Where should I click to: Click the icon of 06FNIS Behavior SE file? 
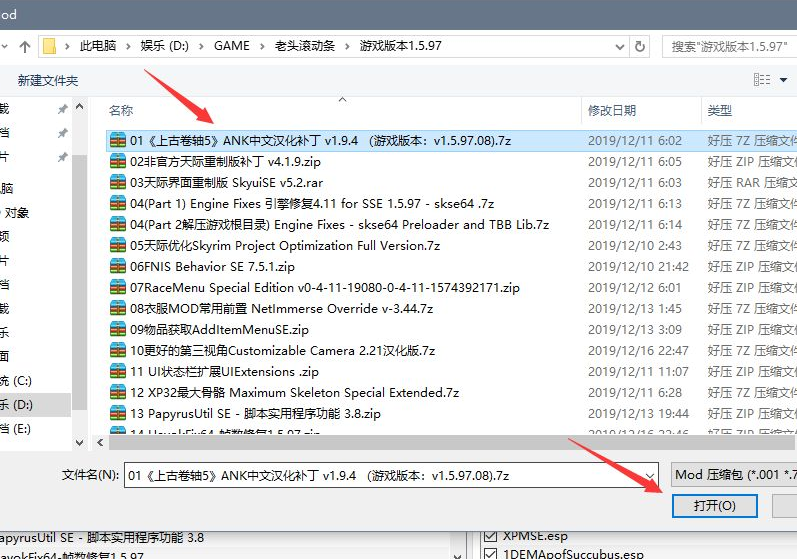tap(117, 266)
